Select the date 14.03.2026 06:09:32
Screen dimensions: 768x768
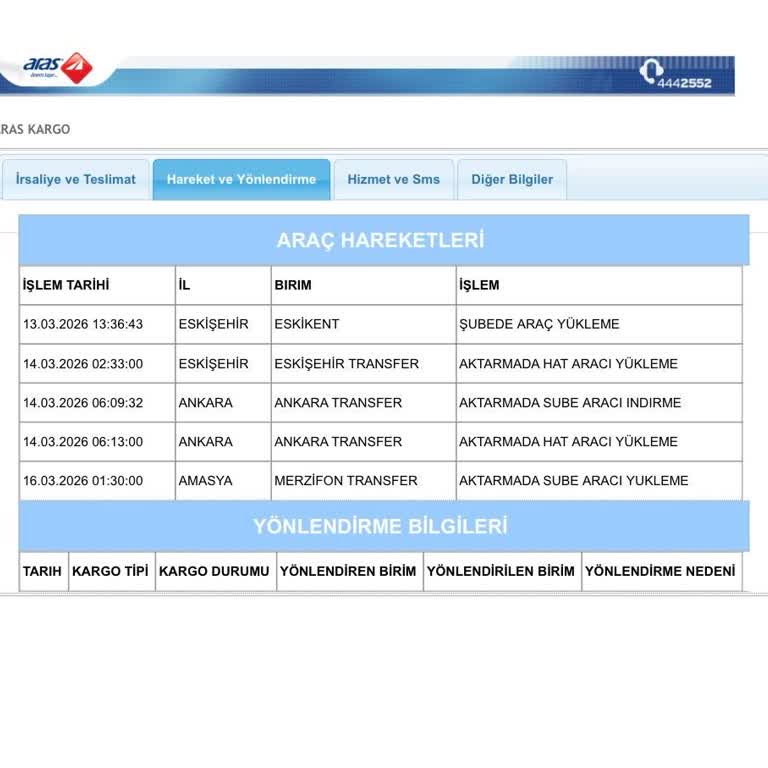(x=83, y=403)
